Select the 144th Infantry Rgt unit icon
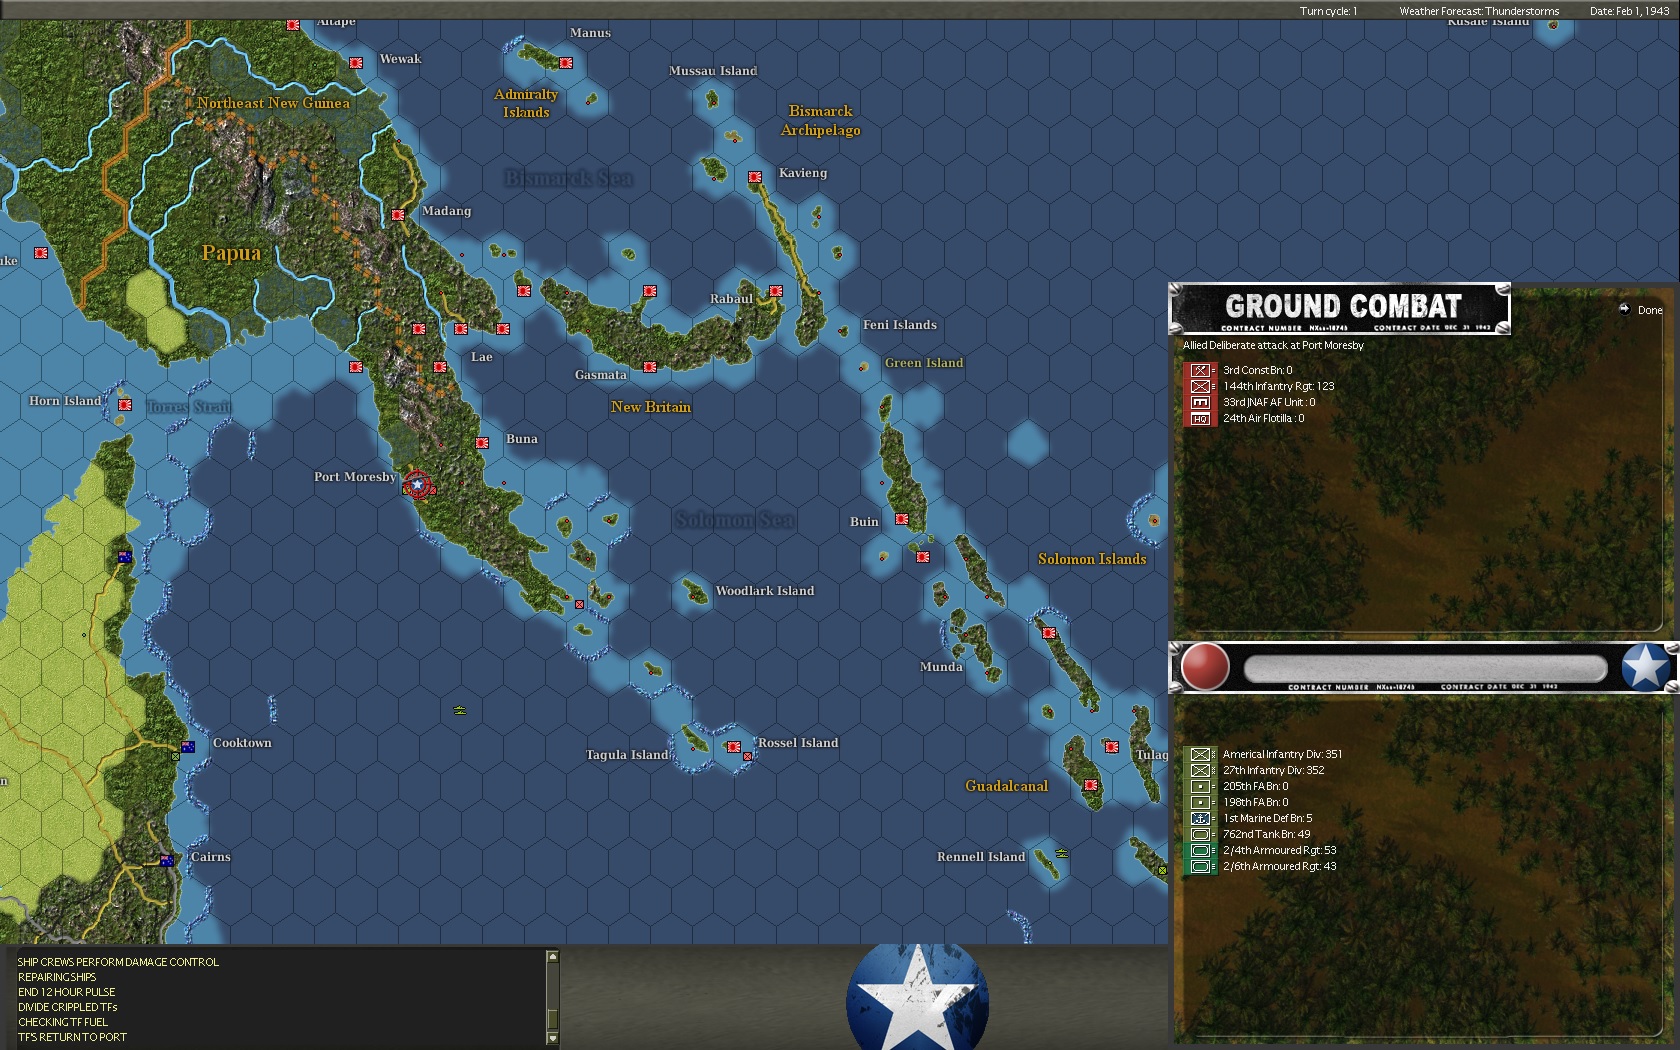 pyautogui.click(x=1200, y=386)
